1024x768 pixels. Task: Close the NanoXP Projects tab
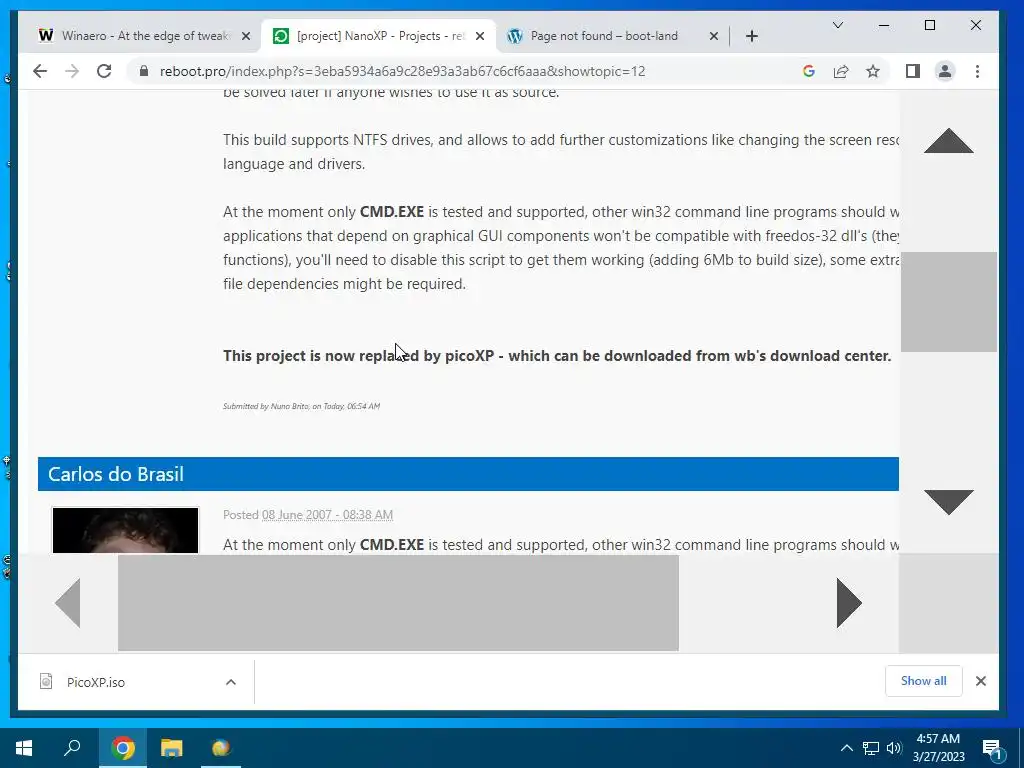(x=480, y=36)
